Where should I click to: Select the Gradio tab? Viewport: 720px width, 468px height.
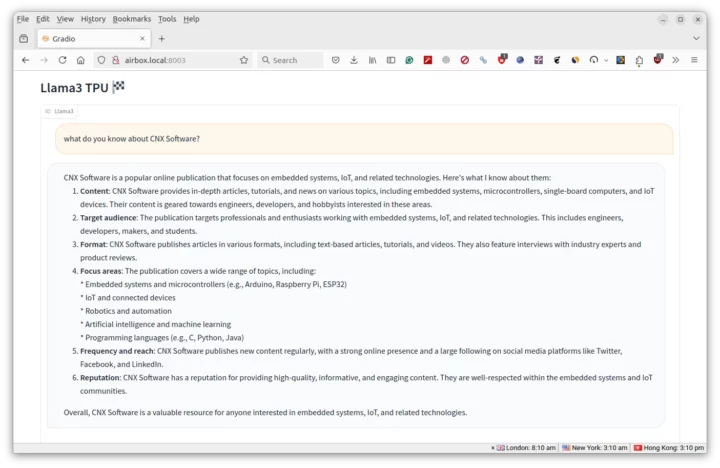click(94, 39)
